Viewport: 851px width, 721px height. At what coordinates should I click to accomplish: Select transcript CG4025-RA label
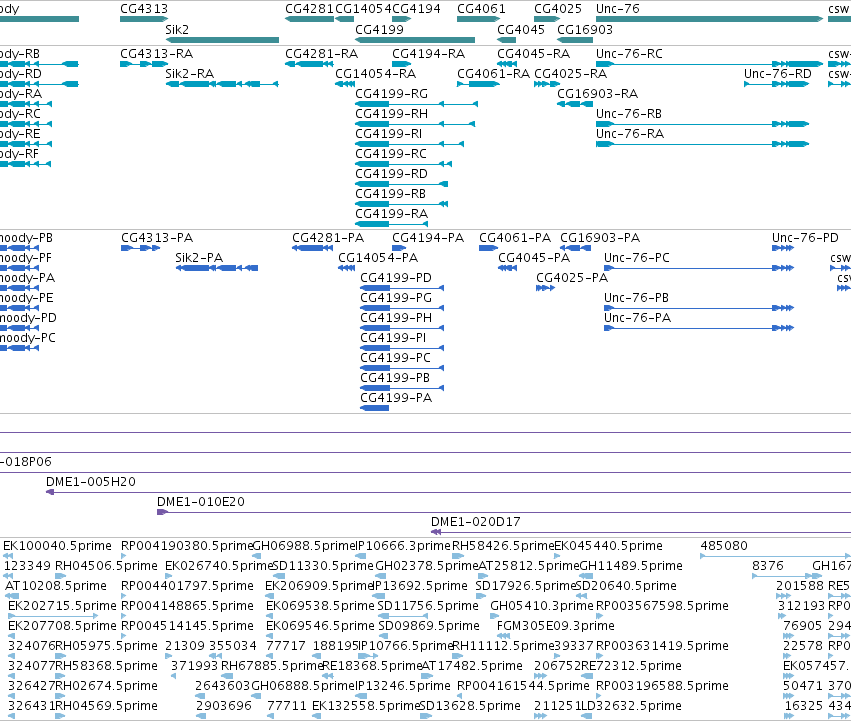[x=570, y=74]
